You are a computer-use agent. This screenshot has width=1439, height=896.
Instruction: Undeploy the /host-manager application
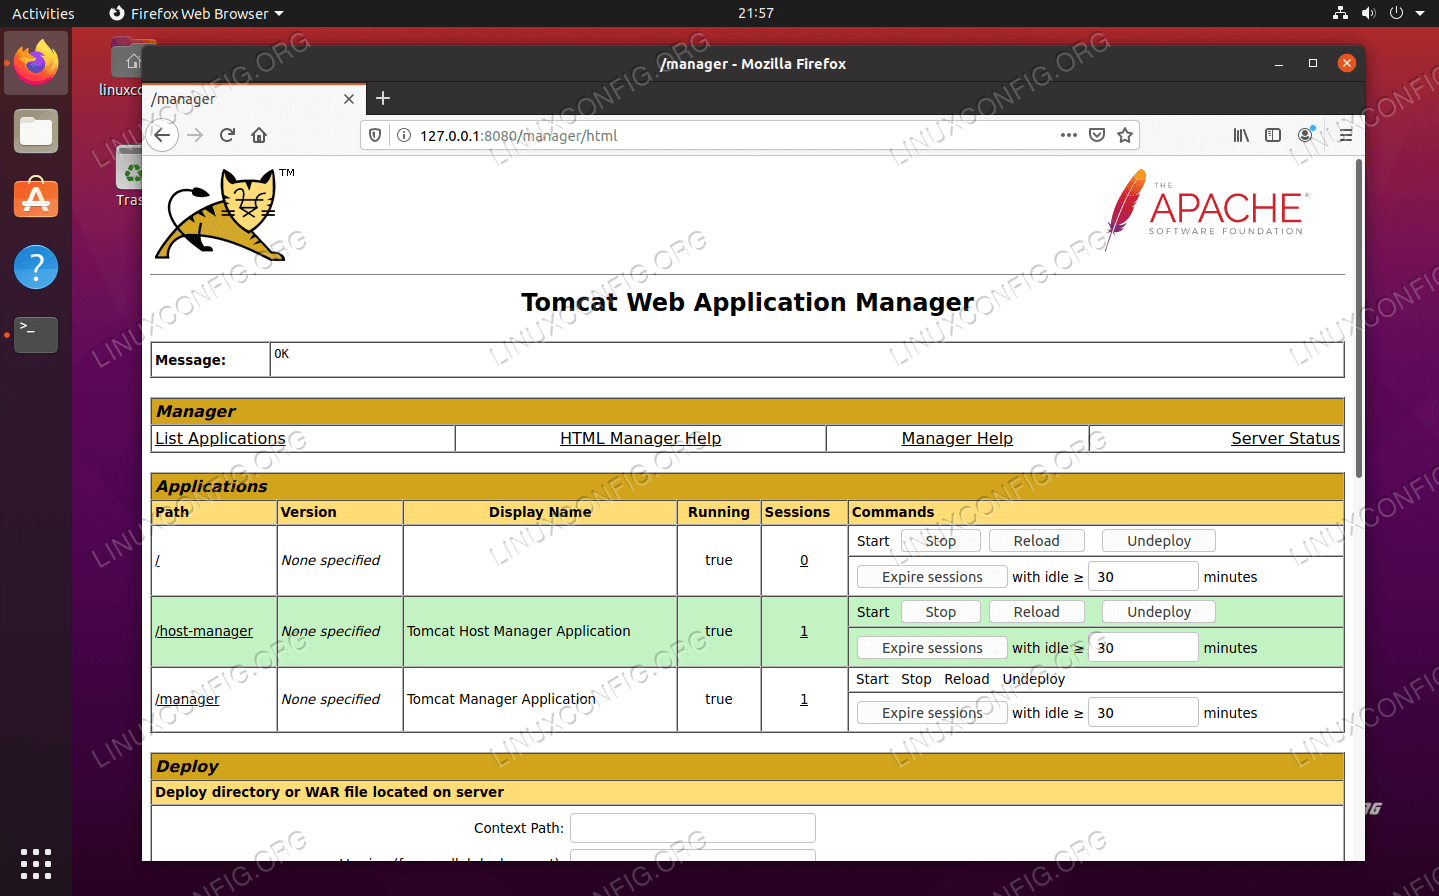click(1159, 612)
